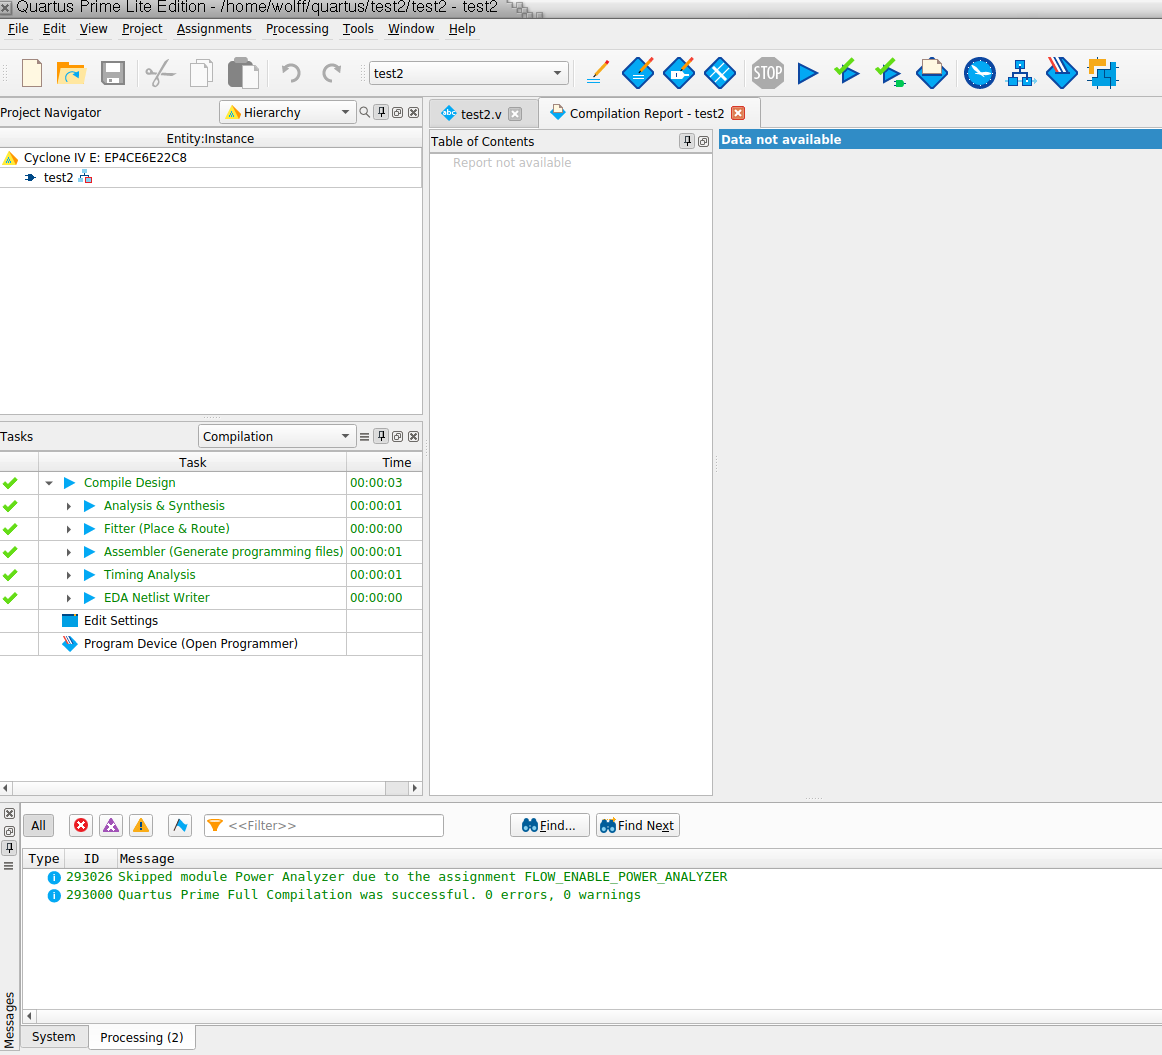Screen dimensions: 1162x1055
Task: Click the messages Filter input field
Action: (324, 825)
